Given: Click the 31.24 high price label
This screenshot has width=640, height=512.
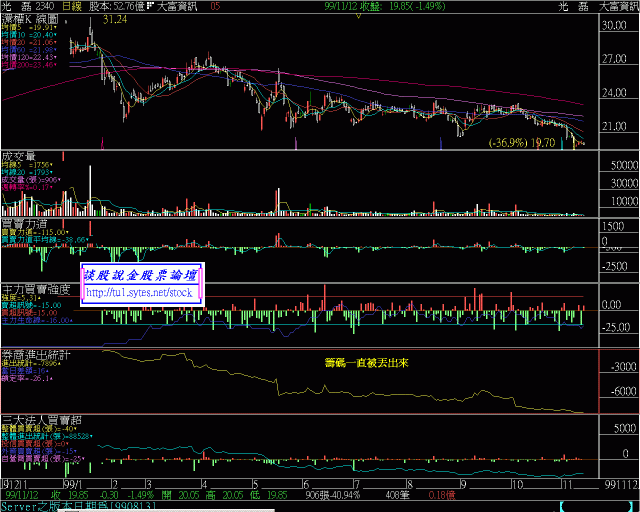Looking at the screenshot, I should (x=115, y=19).
